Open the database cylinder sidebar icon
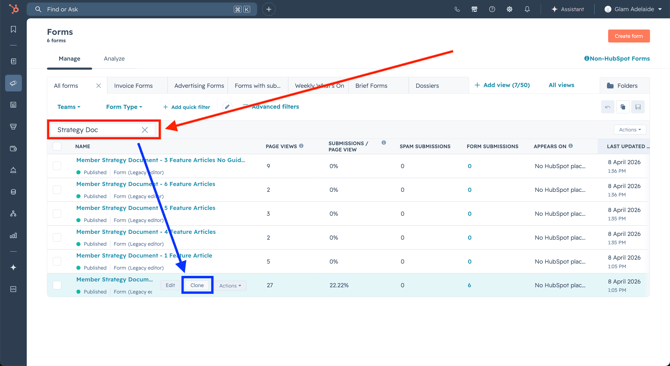 13,192
